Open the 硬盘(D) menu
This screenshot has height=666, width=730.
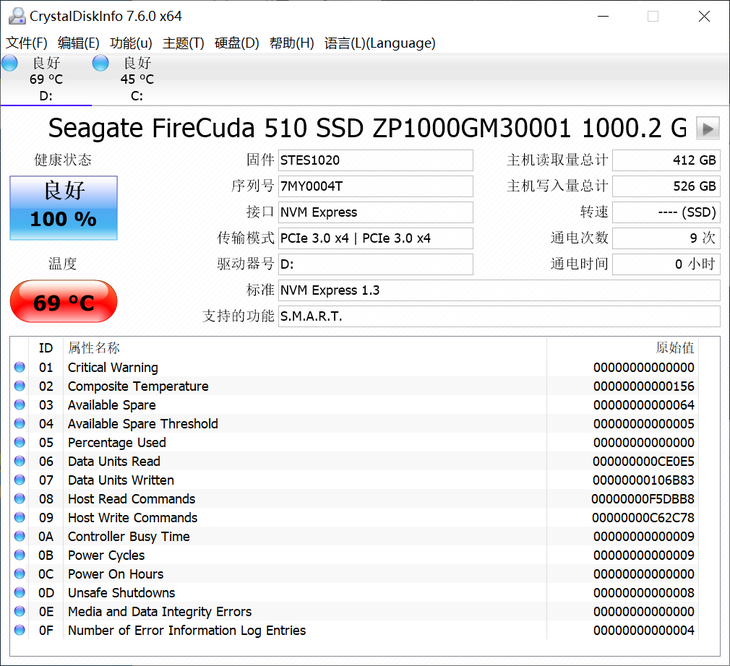click(237, 43)
